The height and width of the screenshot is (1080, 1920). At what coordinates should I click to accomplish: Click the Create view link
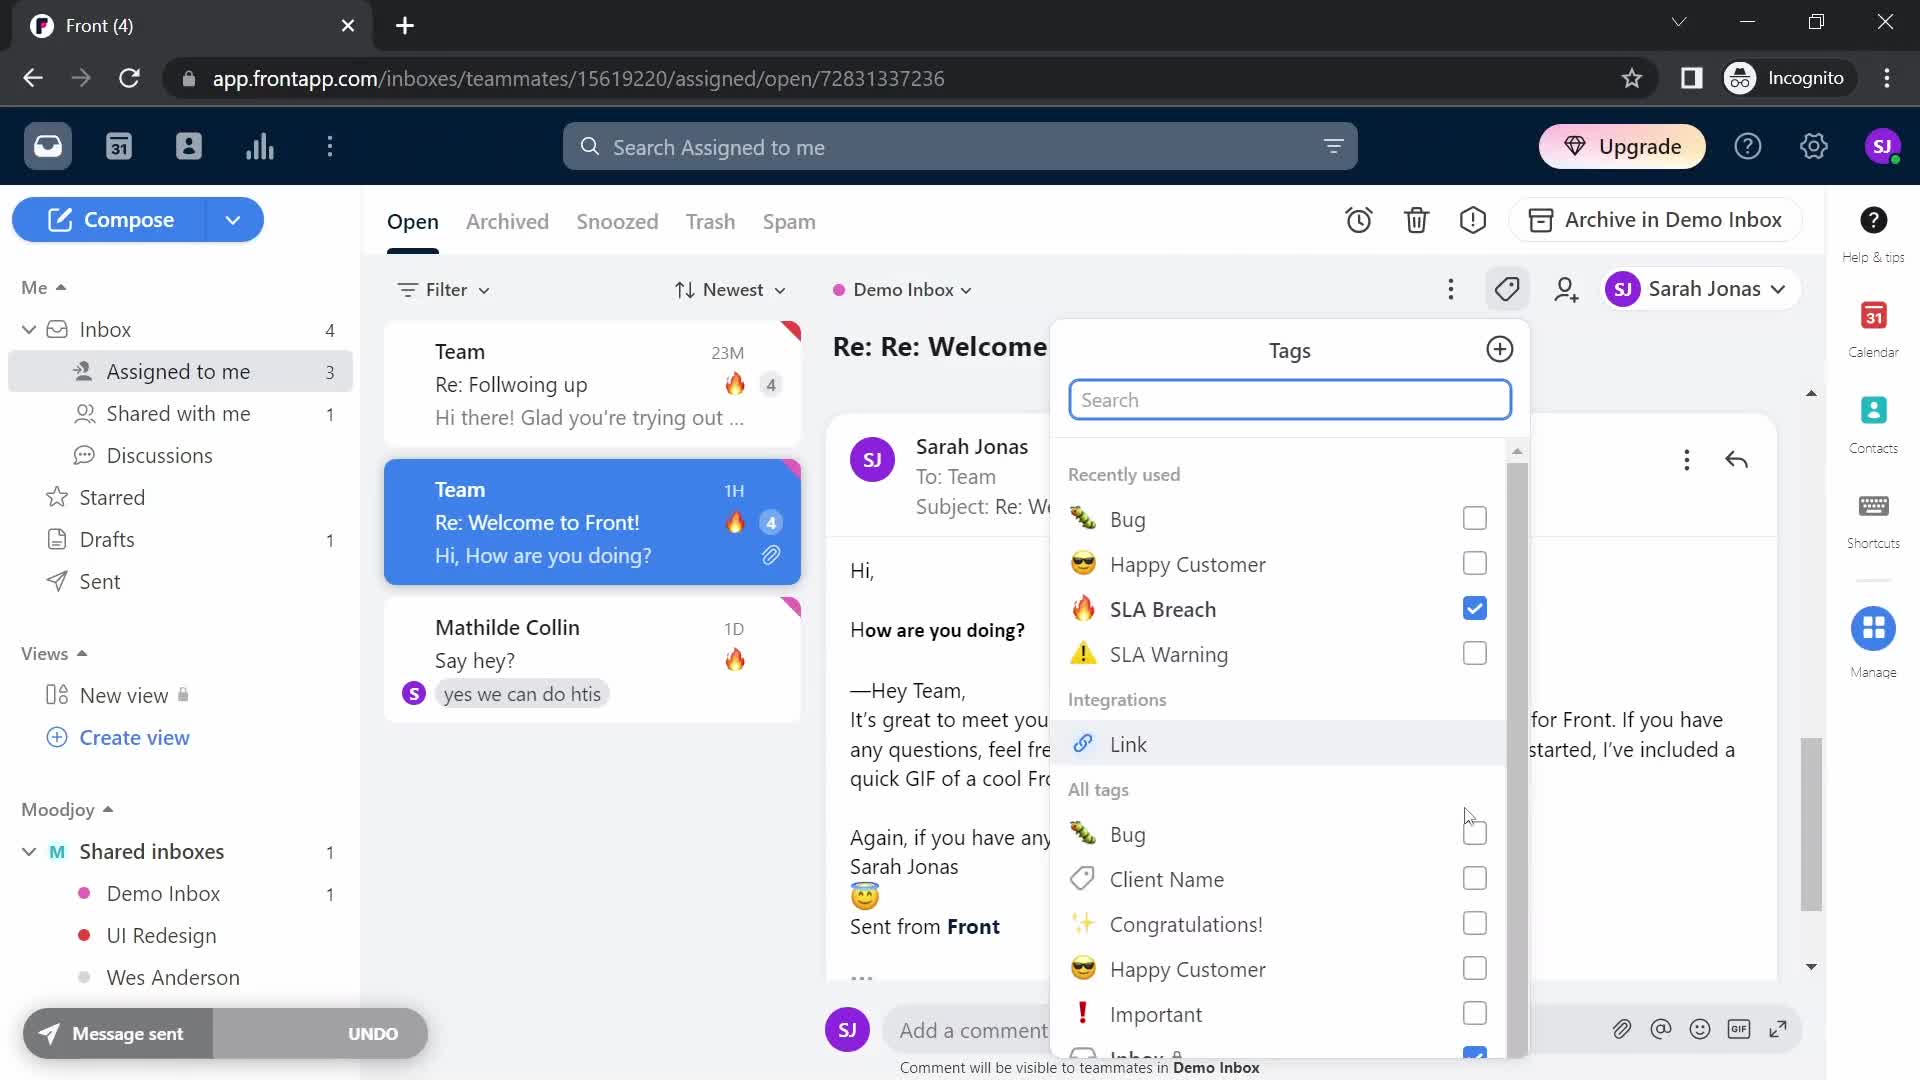[x=134, y=738]
